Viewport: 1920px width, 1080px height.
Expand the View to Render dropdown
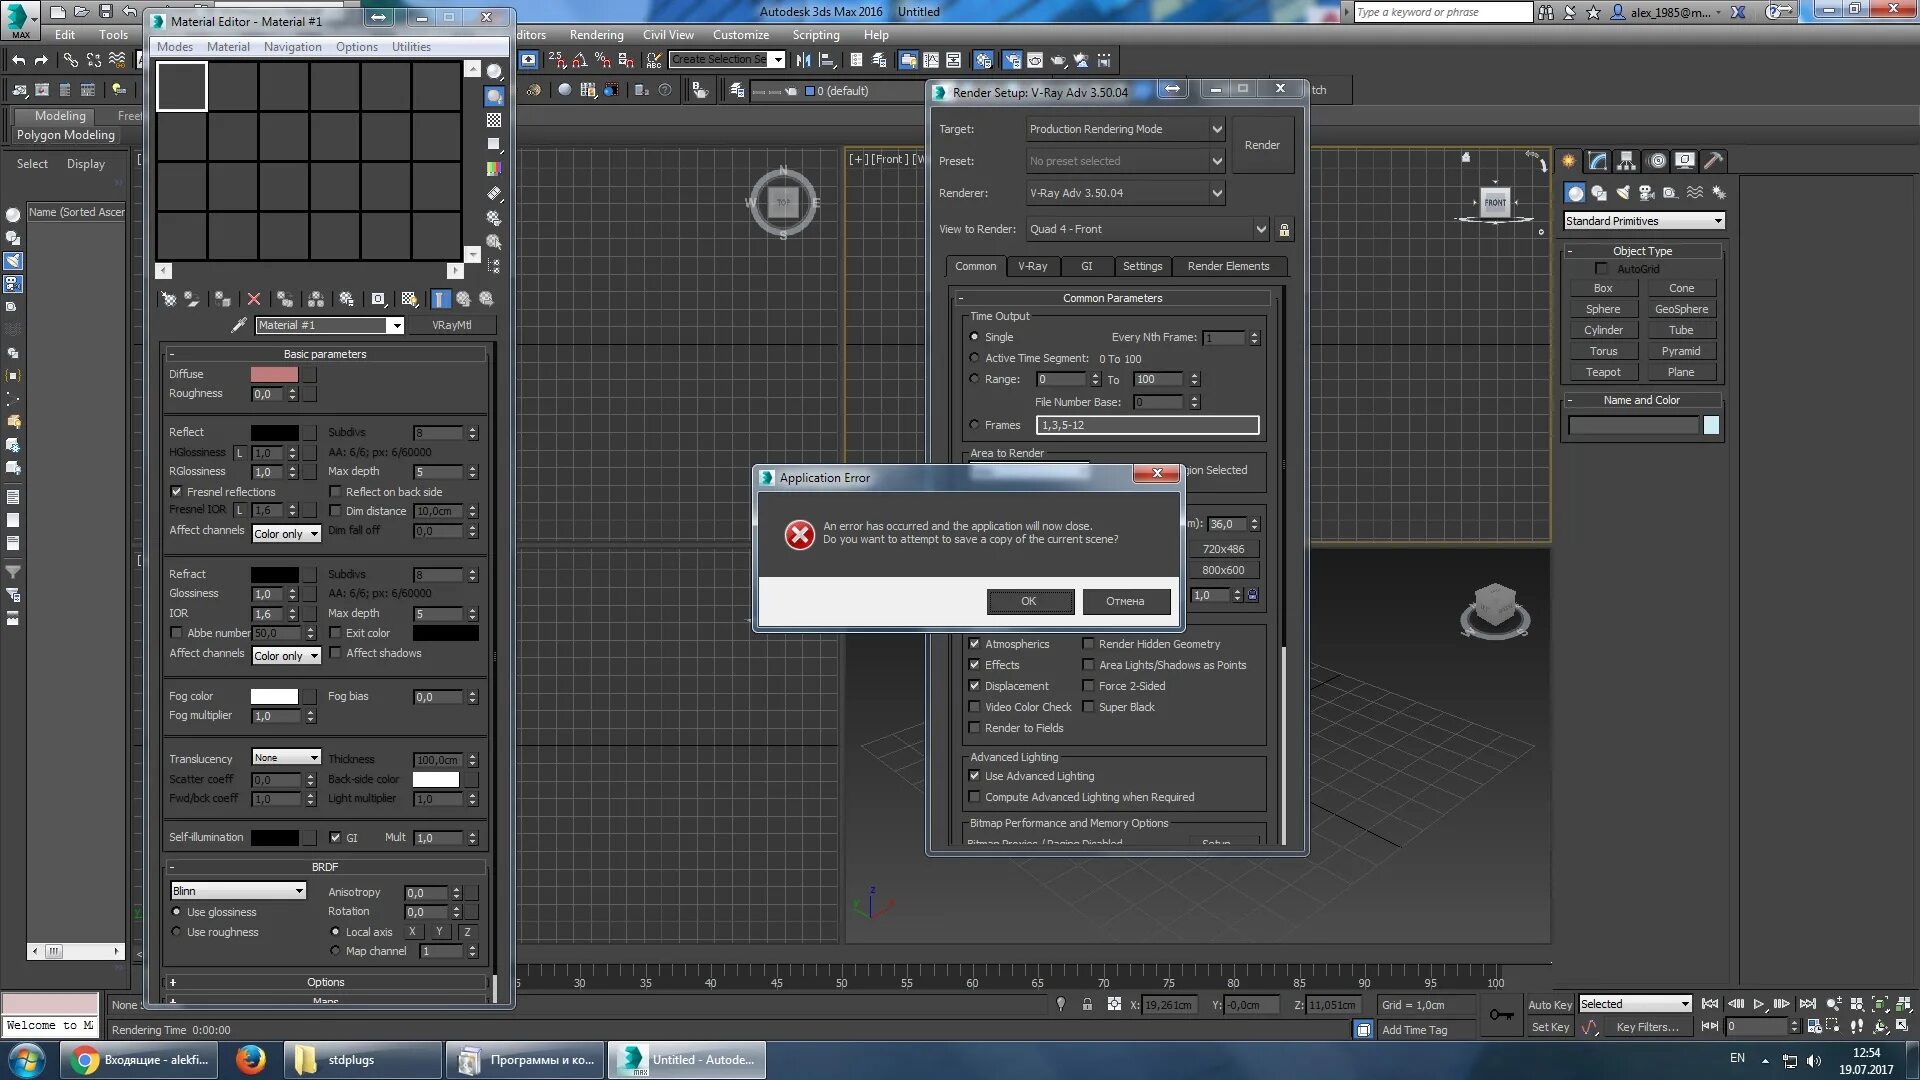1263,229
